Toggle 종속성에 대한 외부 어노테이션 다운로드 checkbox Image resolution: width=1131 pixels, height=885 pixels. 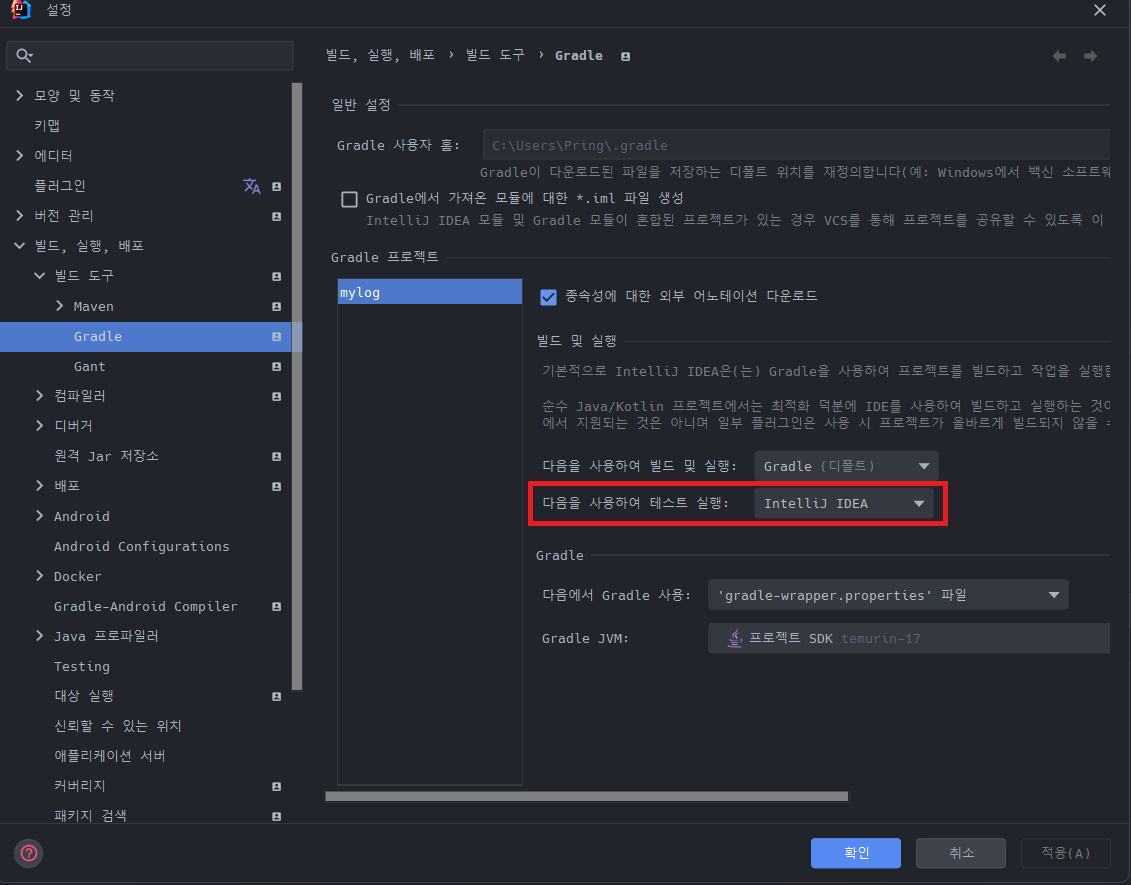548,297
